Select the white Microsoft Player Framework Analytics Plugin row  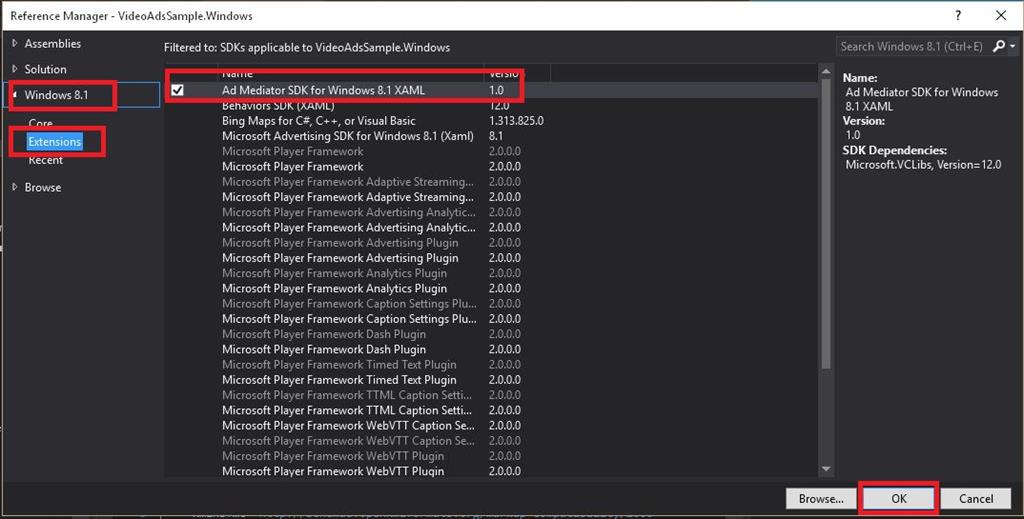pos(490,289)
